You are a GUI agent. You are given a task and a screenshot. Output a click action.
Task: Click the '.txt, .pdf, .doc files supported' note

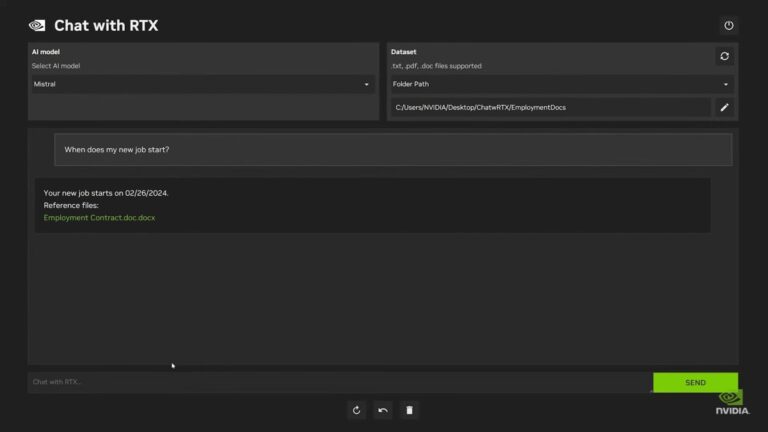tap(436, 66)
